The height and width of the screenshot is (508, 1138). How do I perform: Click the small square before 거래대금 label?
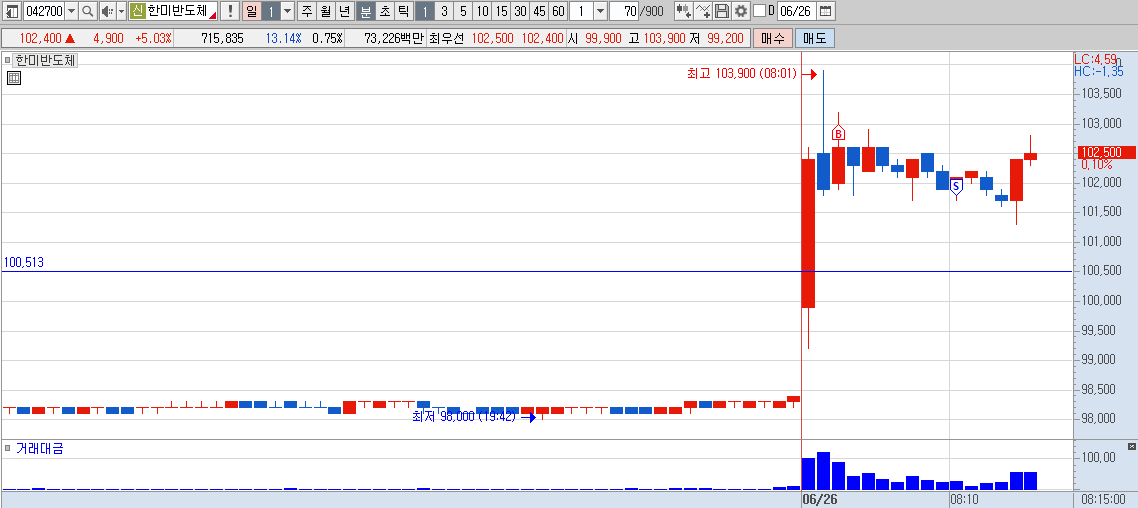click(x=7, y=448)
